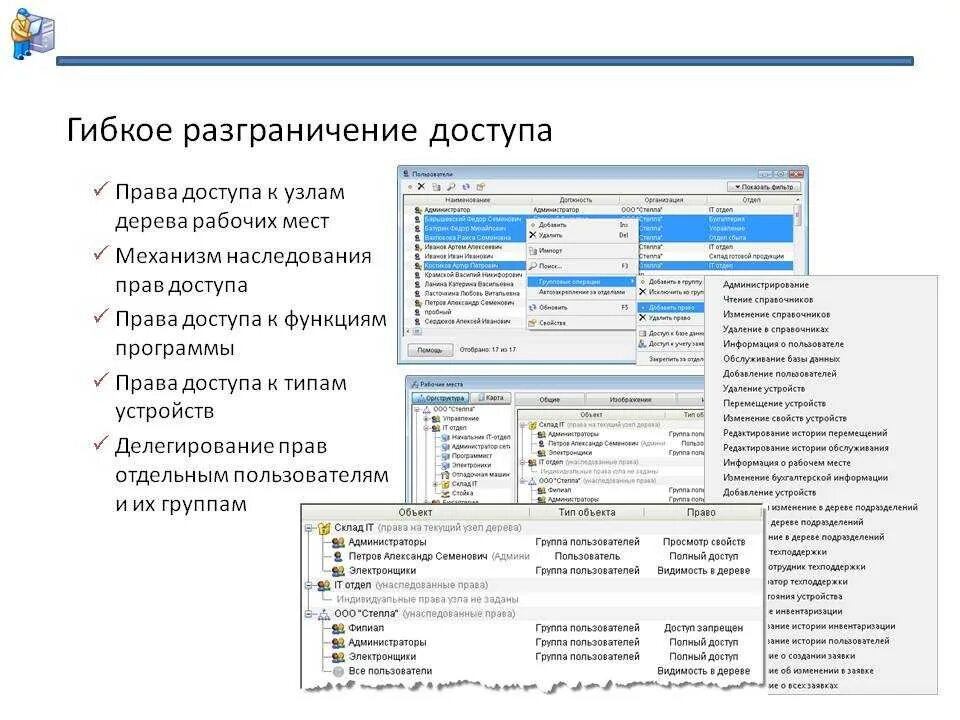Select user row Иванов Артем Алексеевич

click(x=463, y=247)
